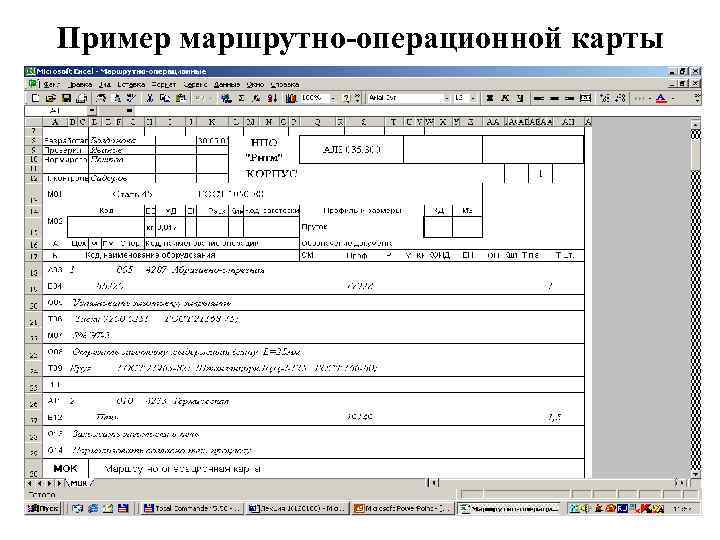Click the Chart Wizard icon
This screenshot has width=720, height=540.
[291, 98]
